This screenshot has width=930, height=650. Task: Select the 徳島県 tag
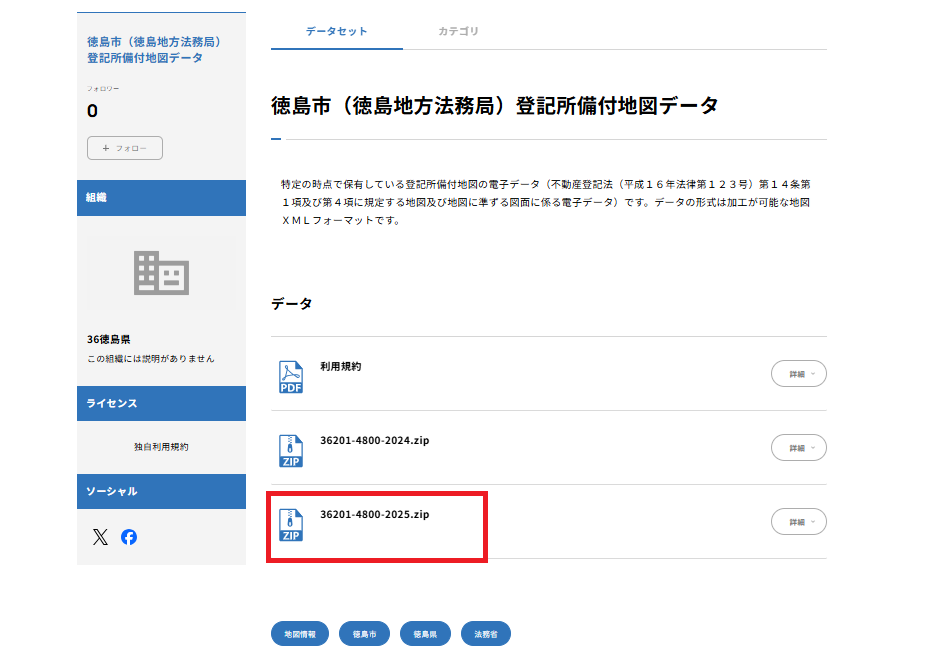(x=425, y=634)
